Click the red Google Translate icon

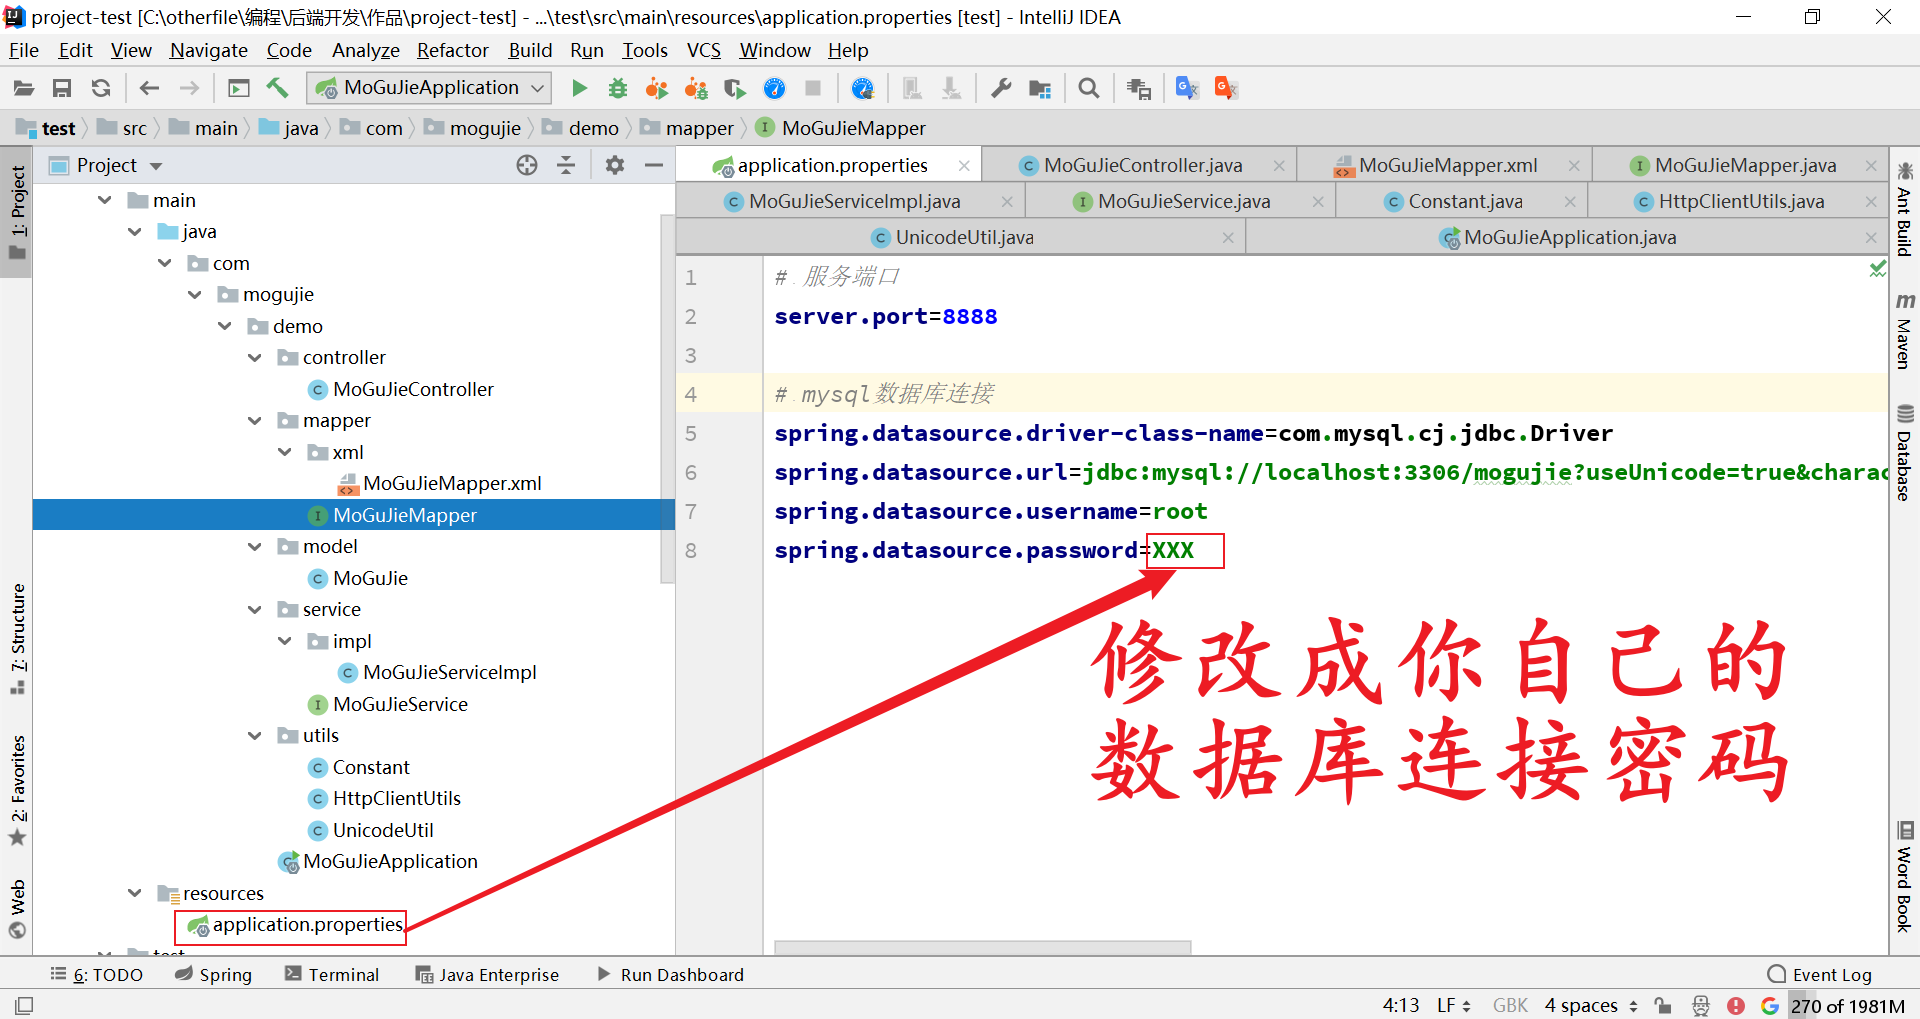pyautogui.click(x=1226, y=88)
